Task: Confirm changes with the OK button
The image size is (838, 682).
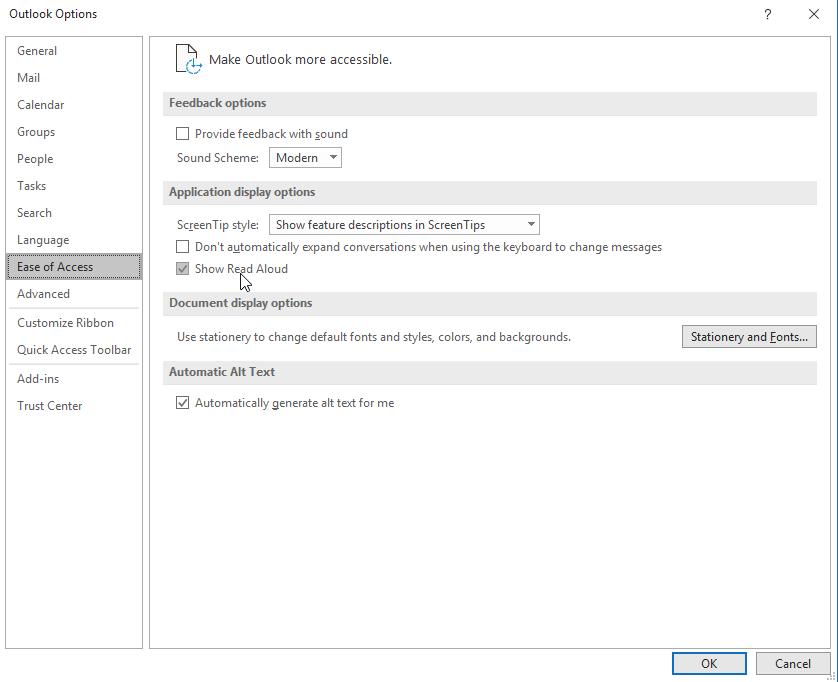Action: tap(709, 663)
